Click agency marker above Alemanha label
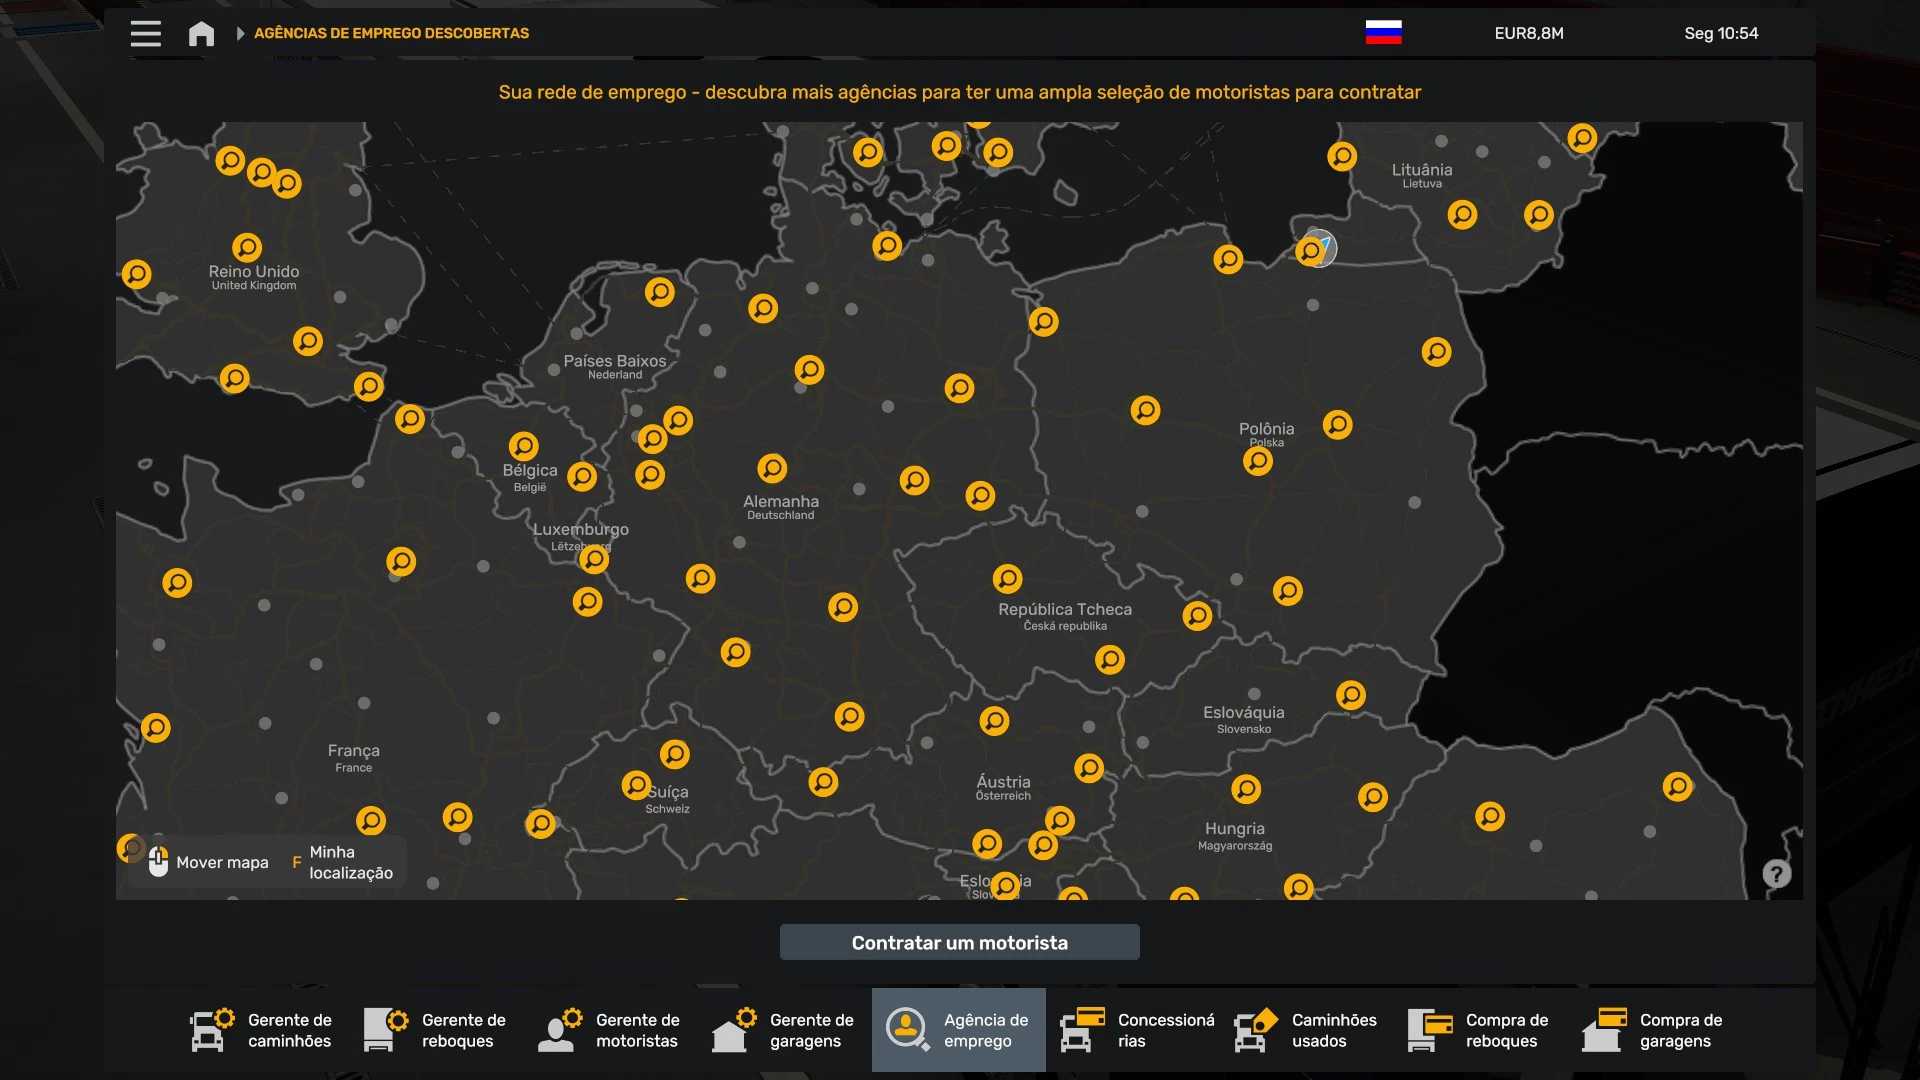 coord(772,468)
